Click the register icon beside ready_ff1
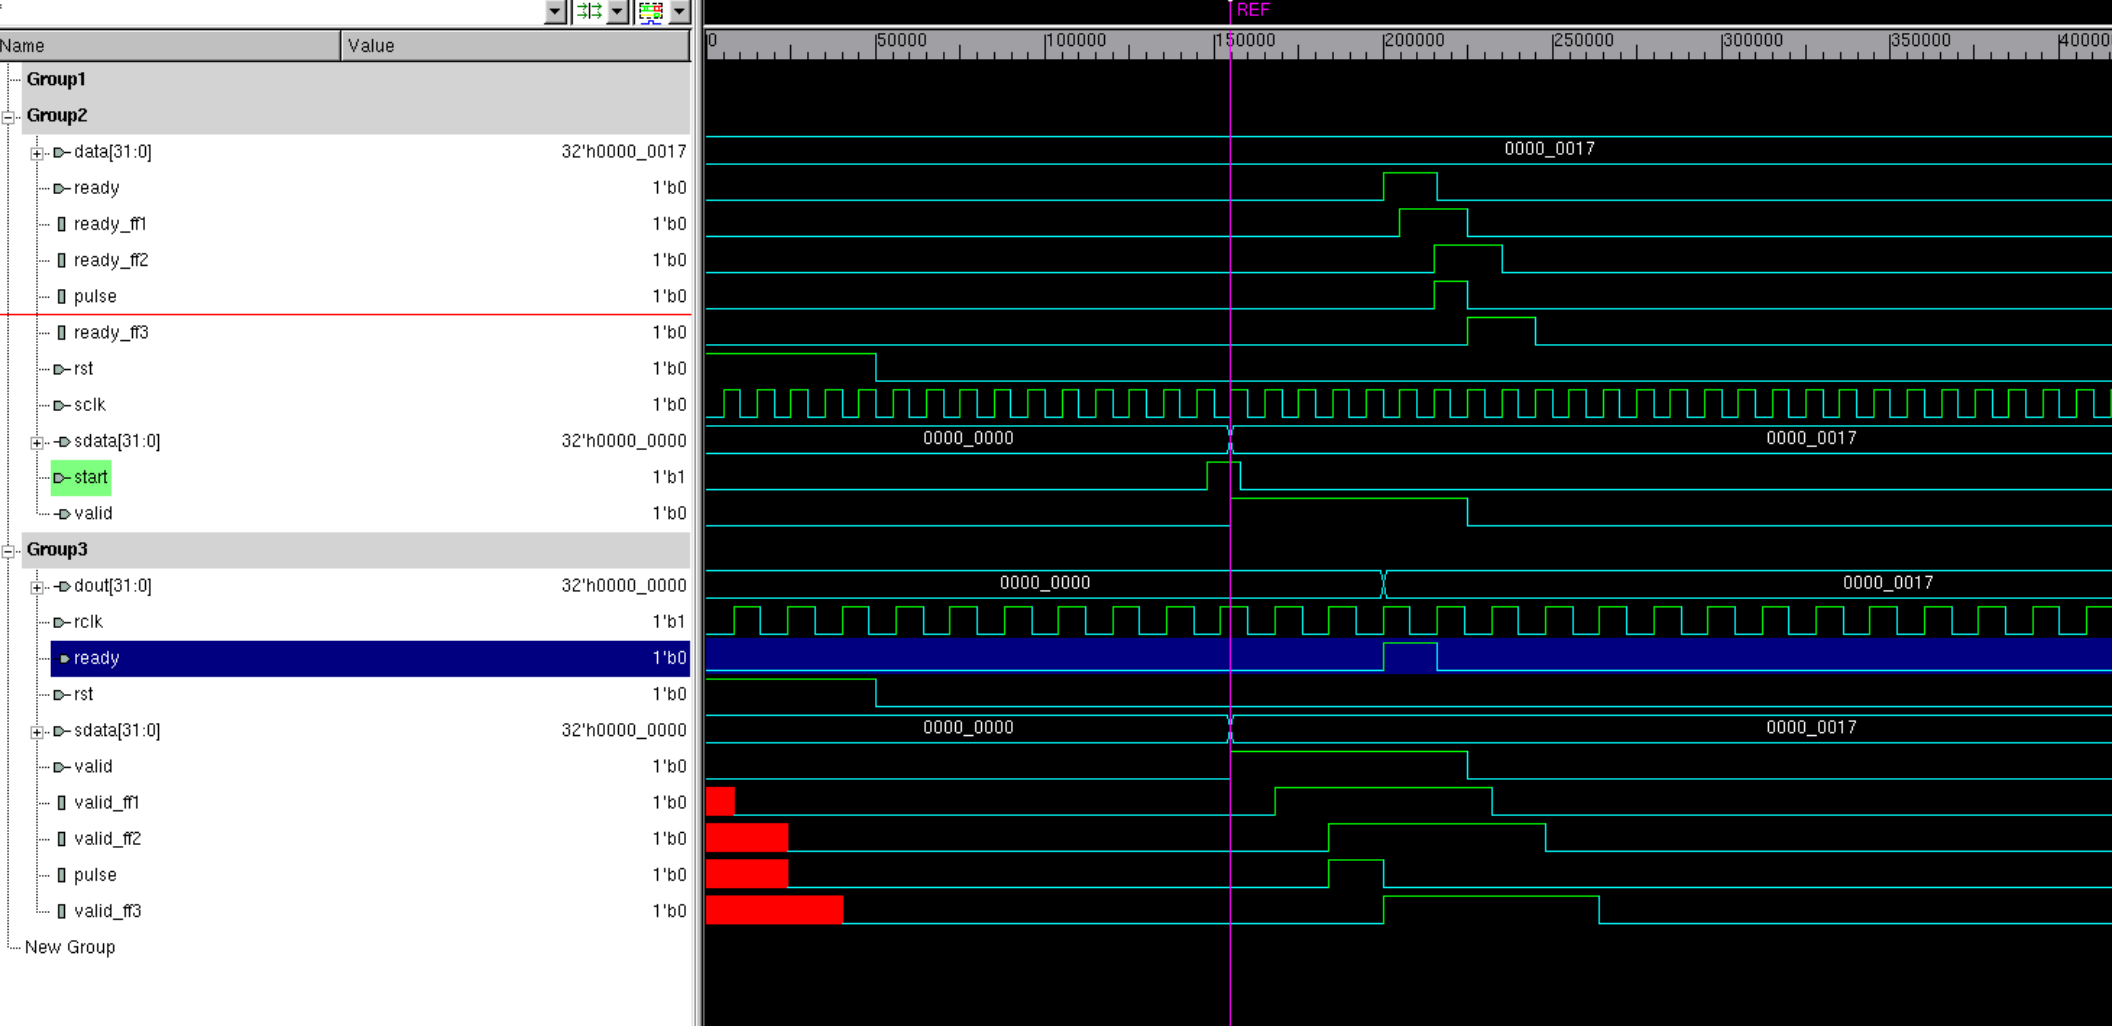The image size is (2112, 1026). pos(62,224)
